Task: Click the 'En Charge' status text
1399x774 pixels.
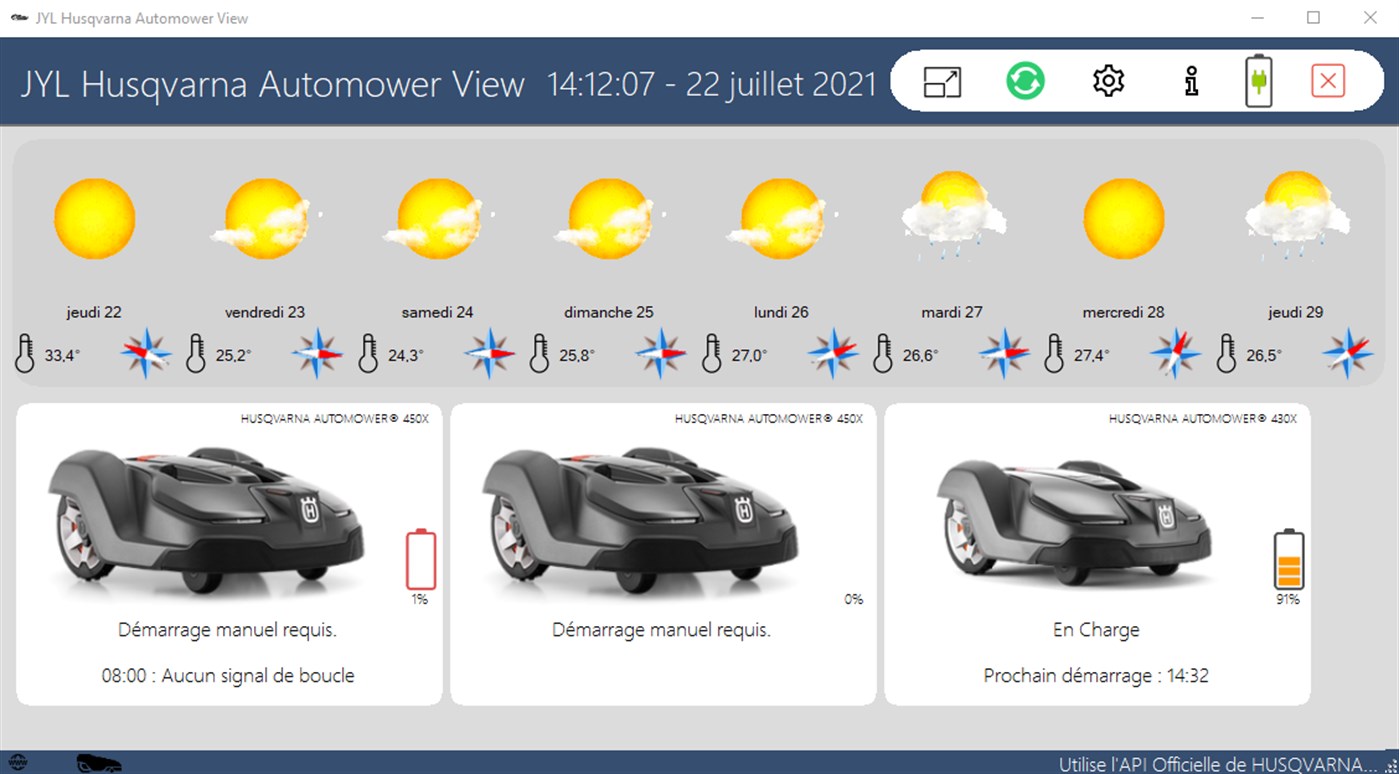Action: [x=1096, y=630]
